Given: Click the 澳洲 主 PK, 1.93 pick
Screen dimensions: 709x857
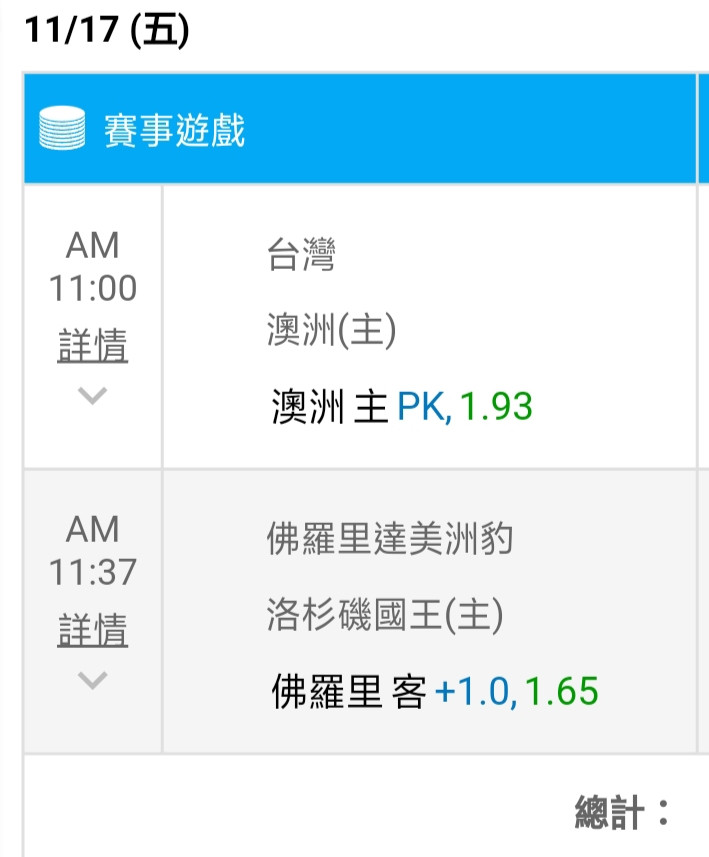Looking at the screenshot, I should tap(402, 407).
